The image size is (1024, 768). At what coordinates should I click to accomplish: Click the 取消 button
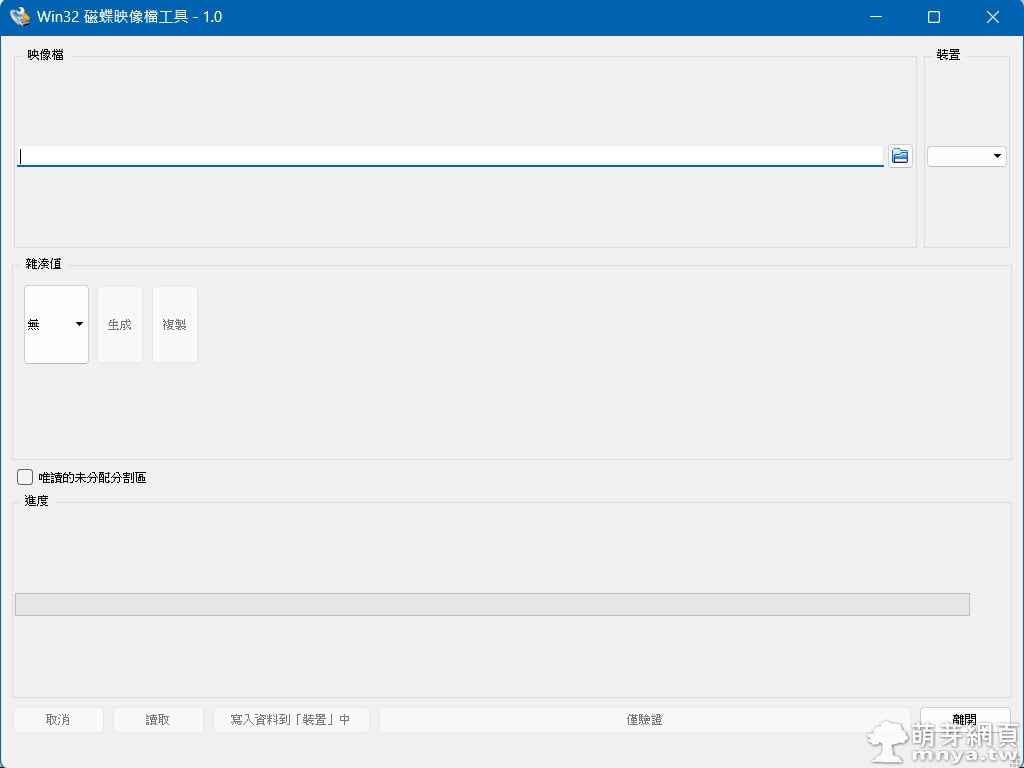58,720
